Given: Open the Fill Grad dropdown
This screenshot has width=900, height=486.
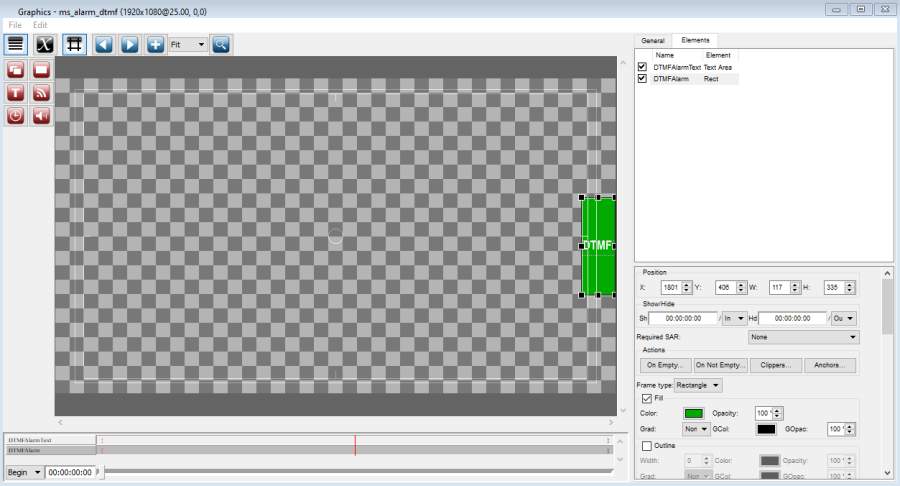Looking at the screenshot, I should point(696,429).
